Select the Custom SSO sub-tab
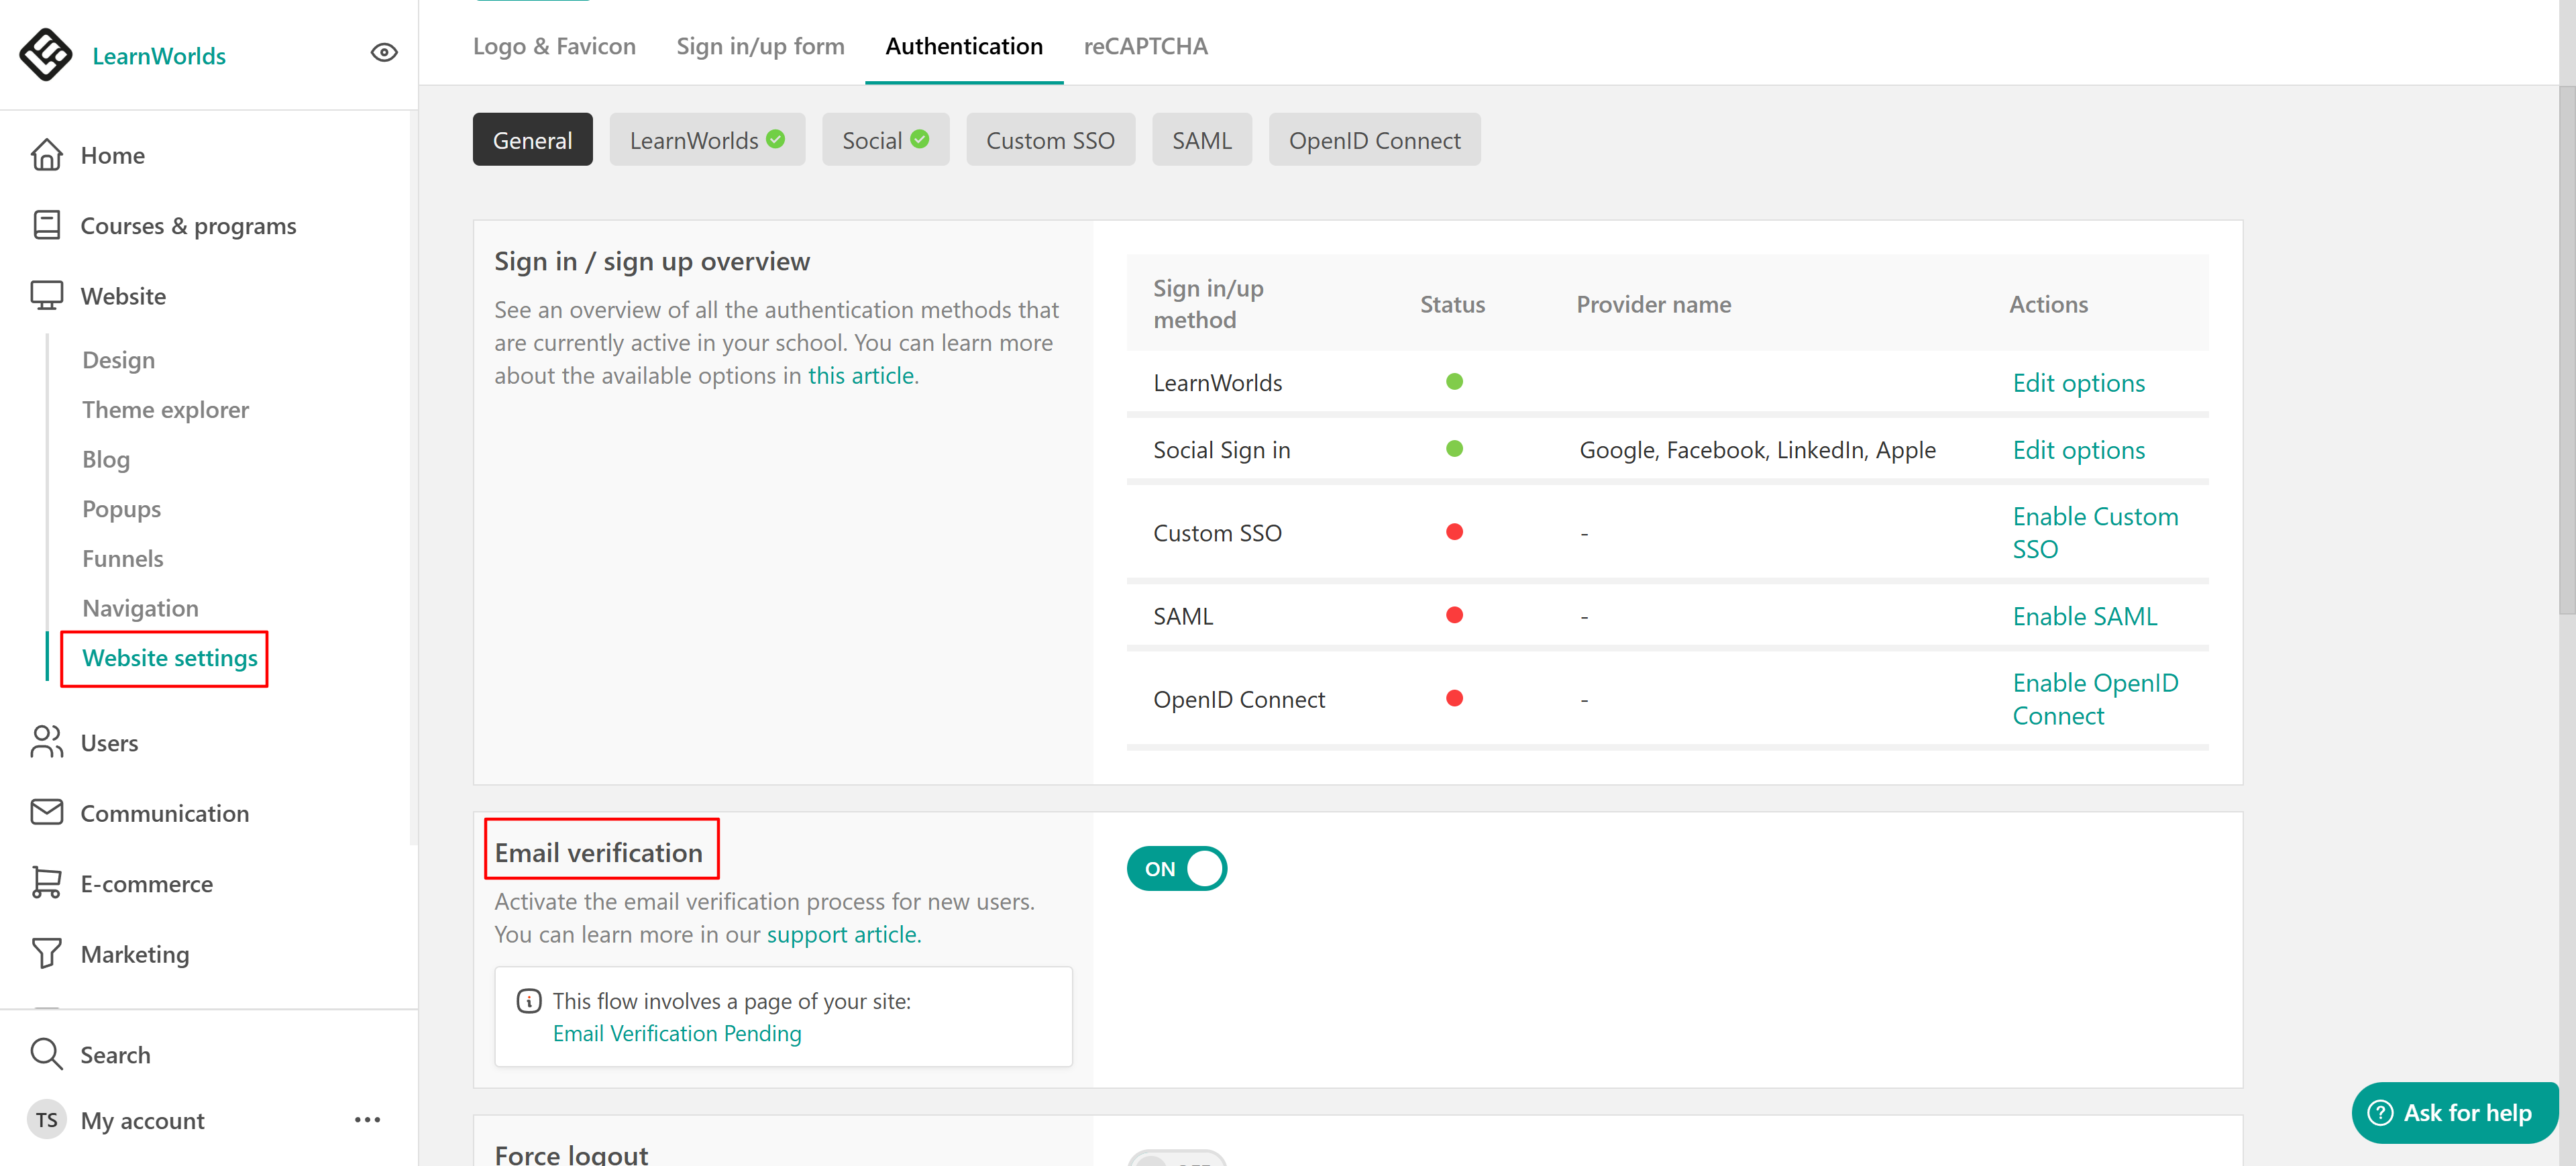 pyautogui.click(x=1049, y=140)
